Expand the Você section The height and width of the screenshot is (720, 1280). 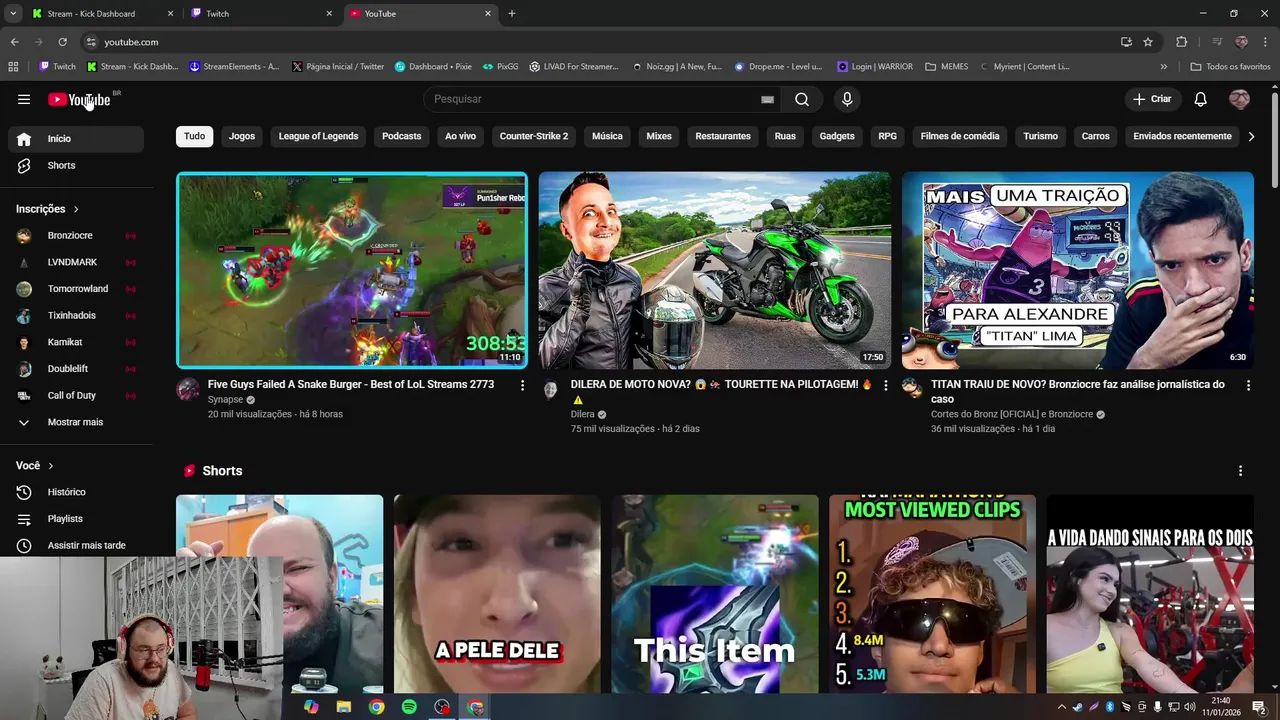click(35, 466)
